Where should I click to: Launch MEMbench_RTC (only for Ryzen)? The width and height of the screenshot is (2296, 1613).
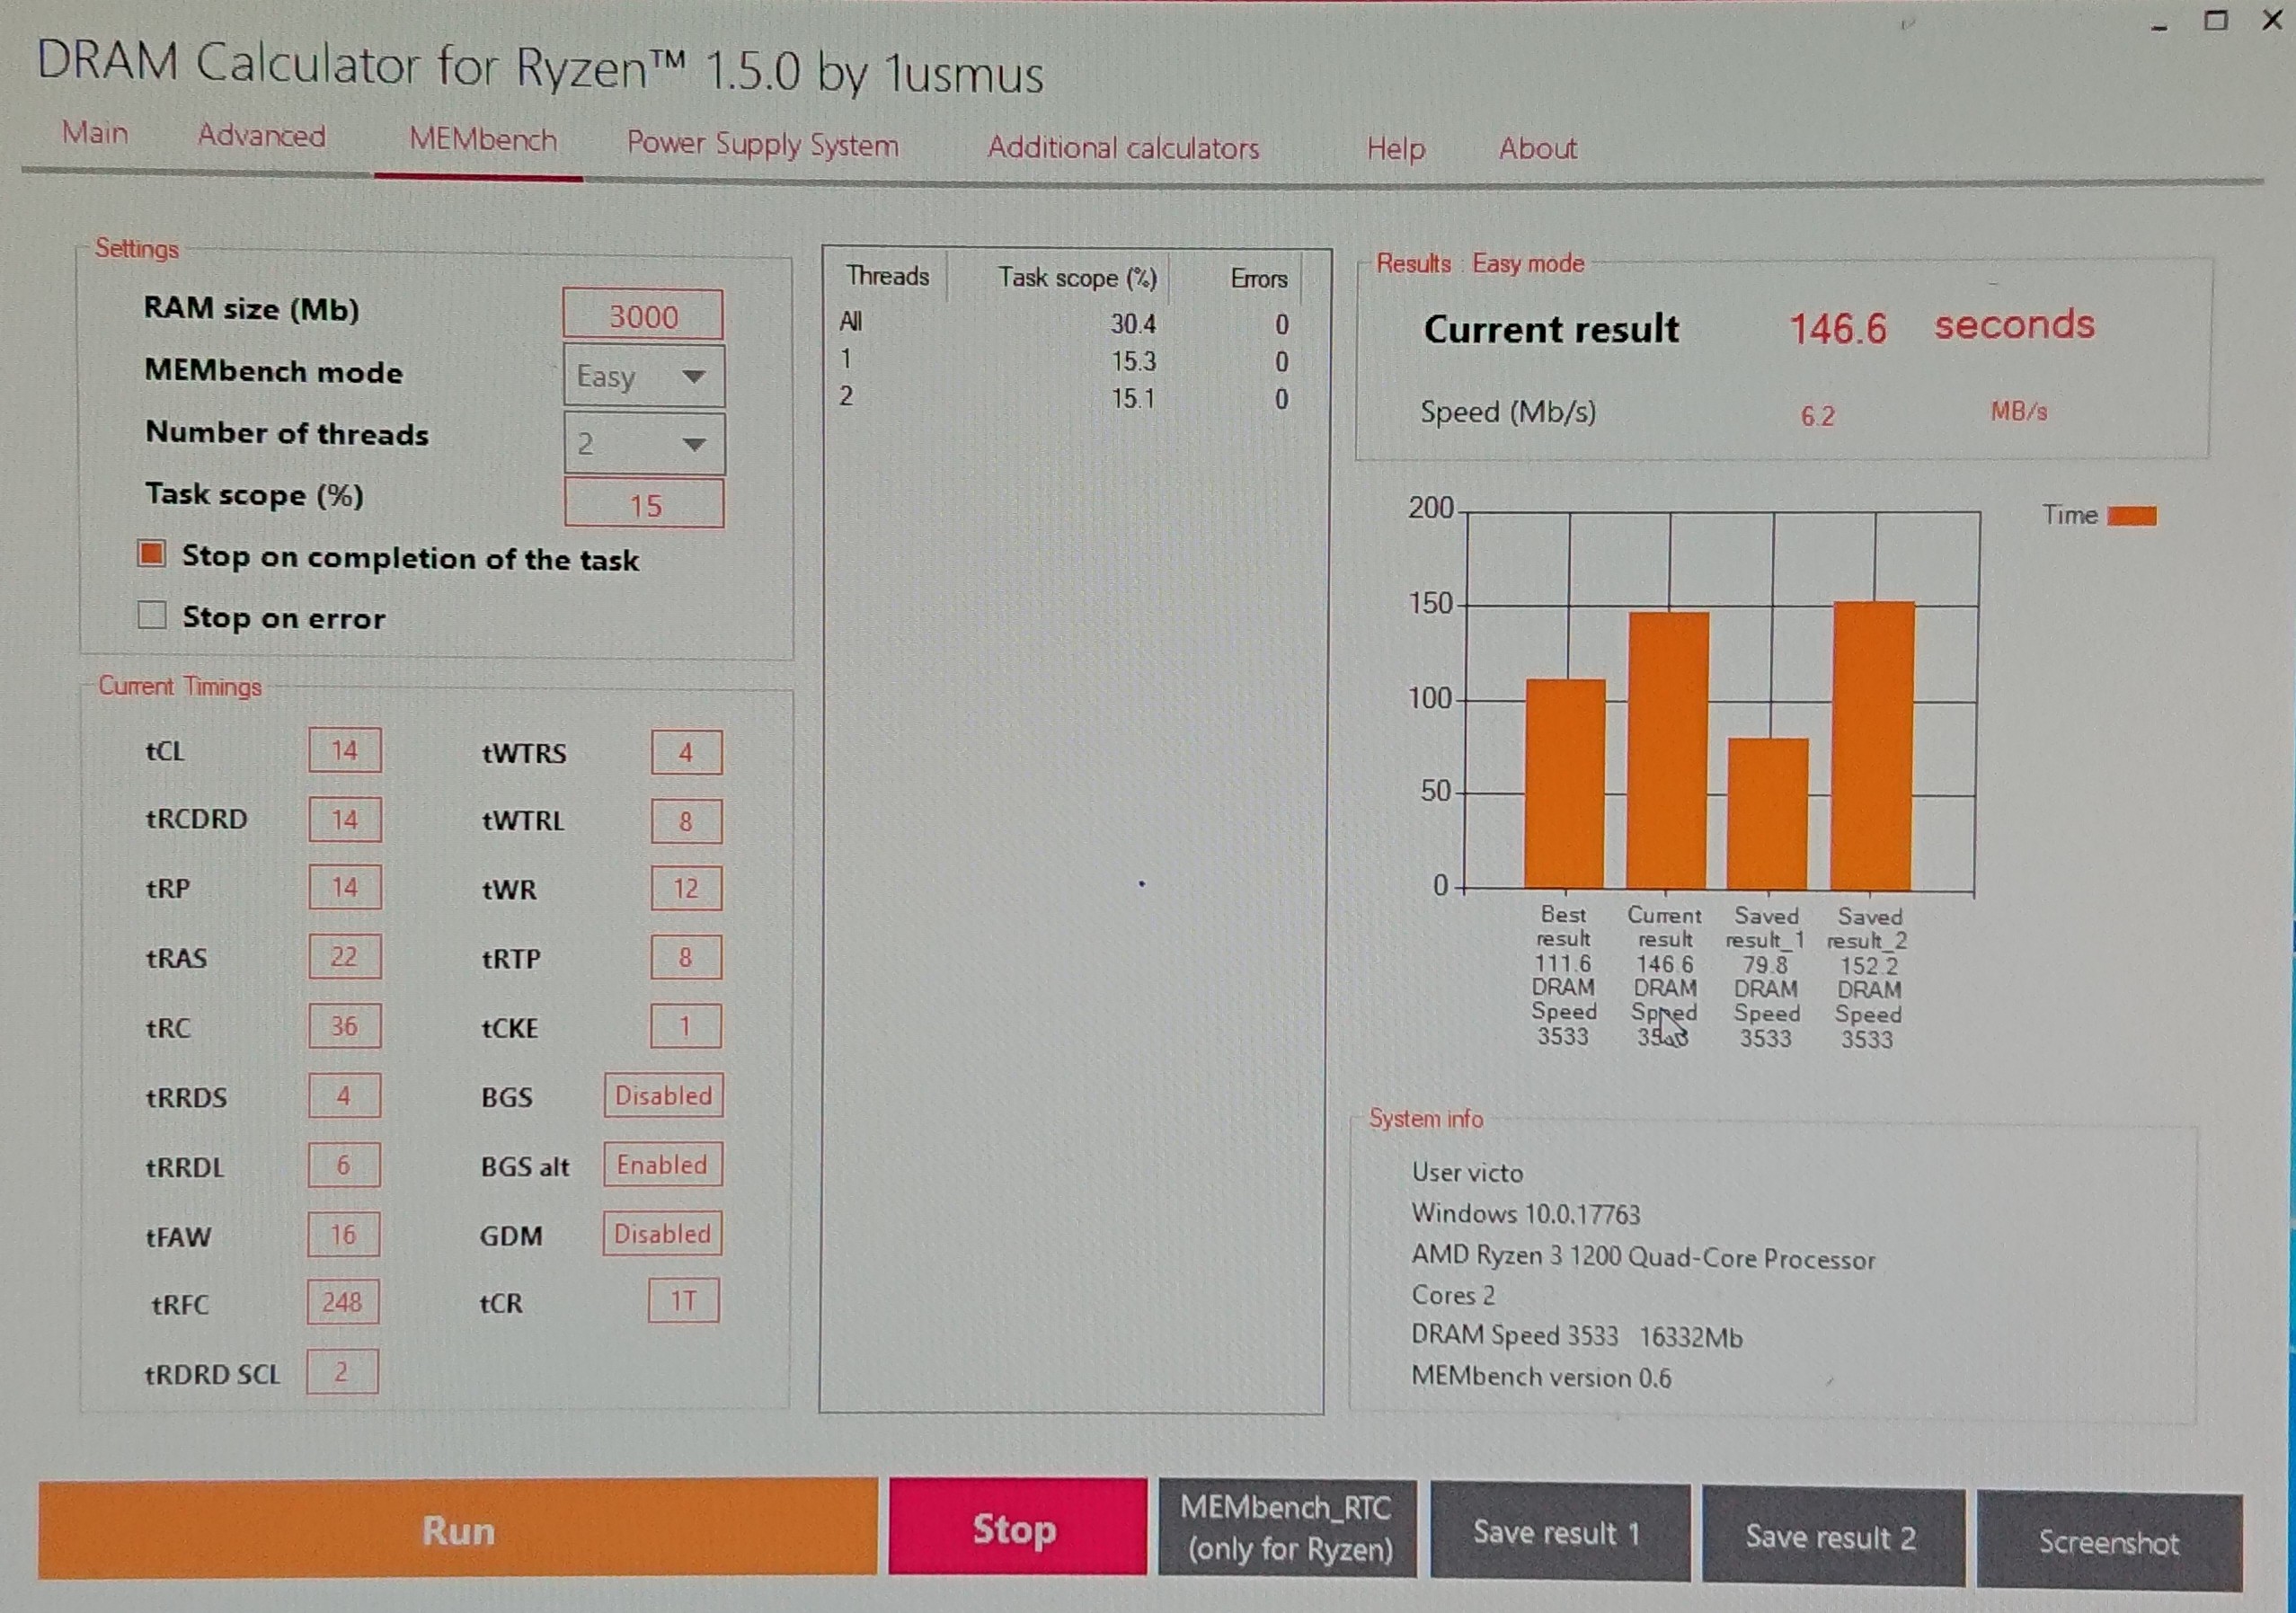1287,1530
